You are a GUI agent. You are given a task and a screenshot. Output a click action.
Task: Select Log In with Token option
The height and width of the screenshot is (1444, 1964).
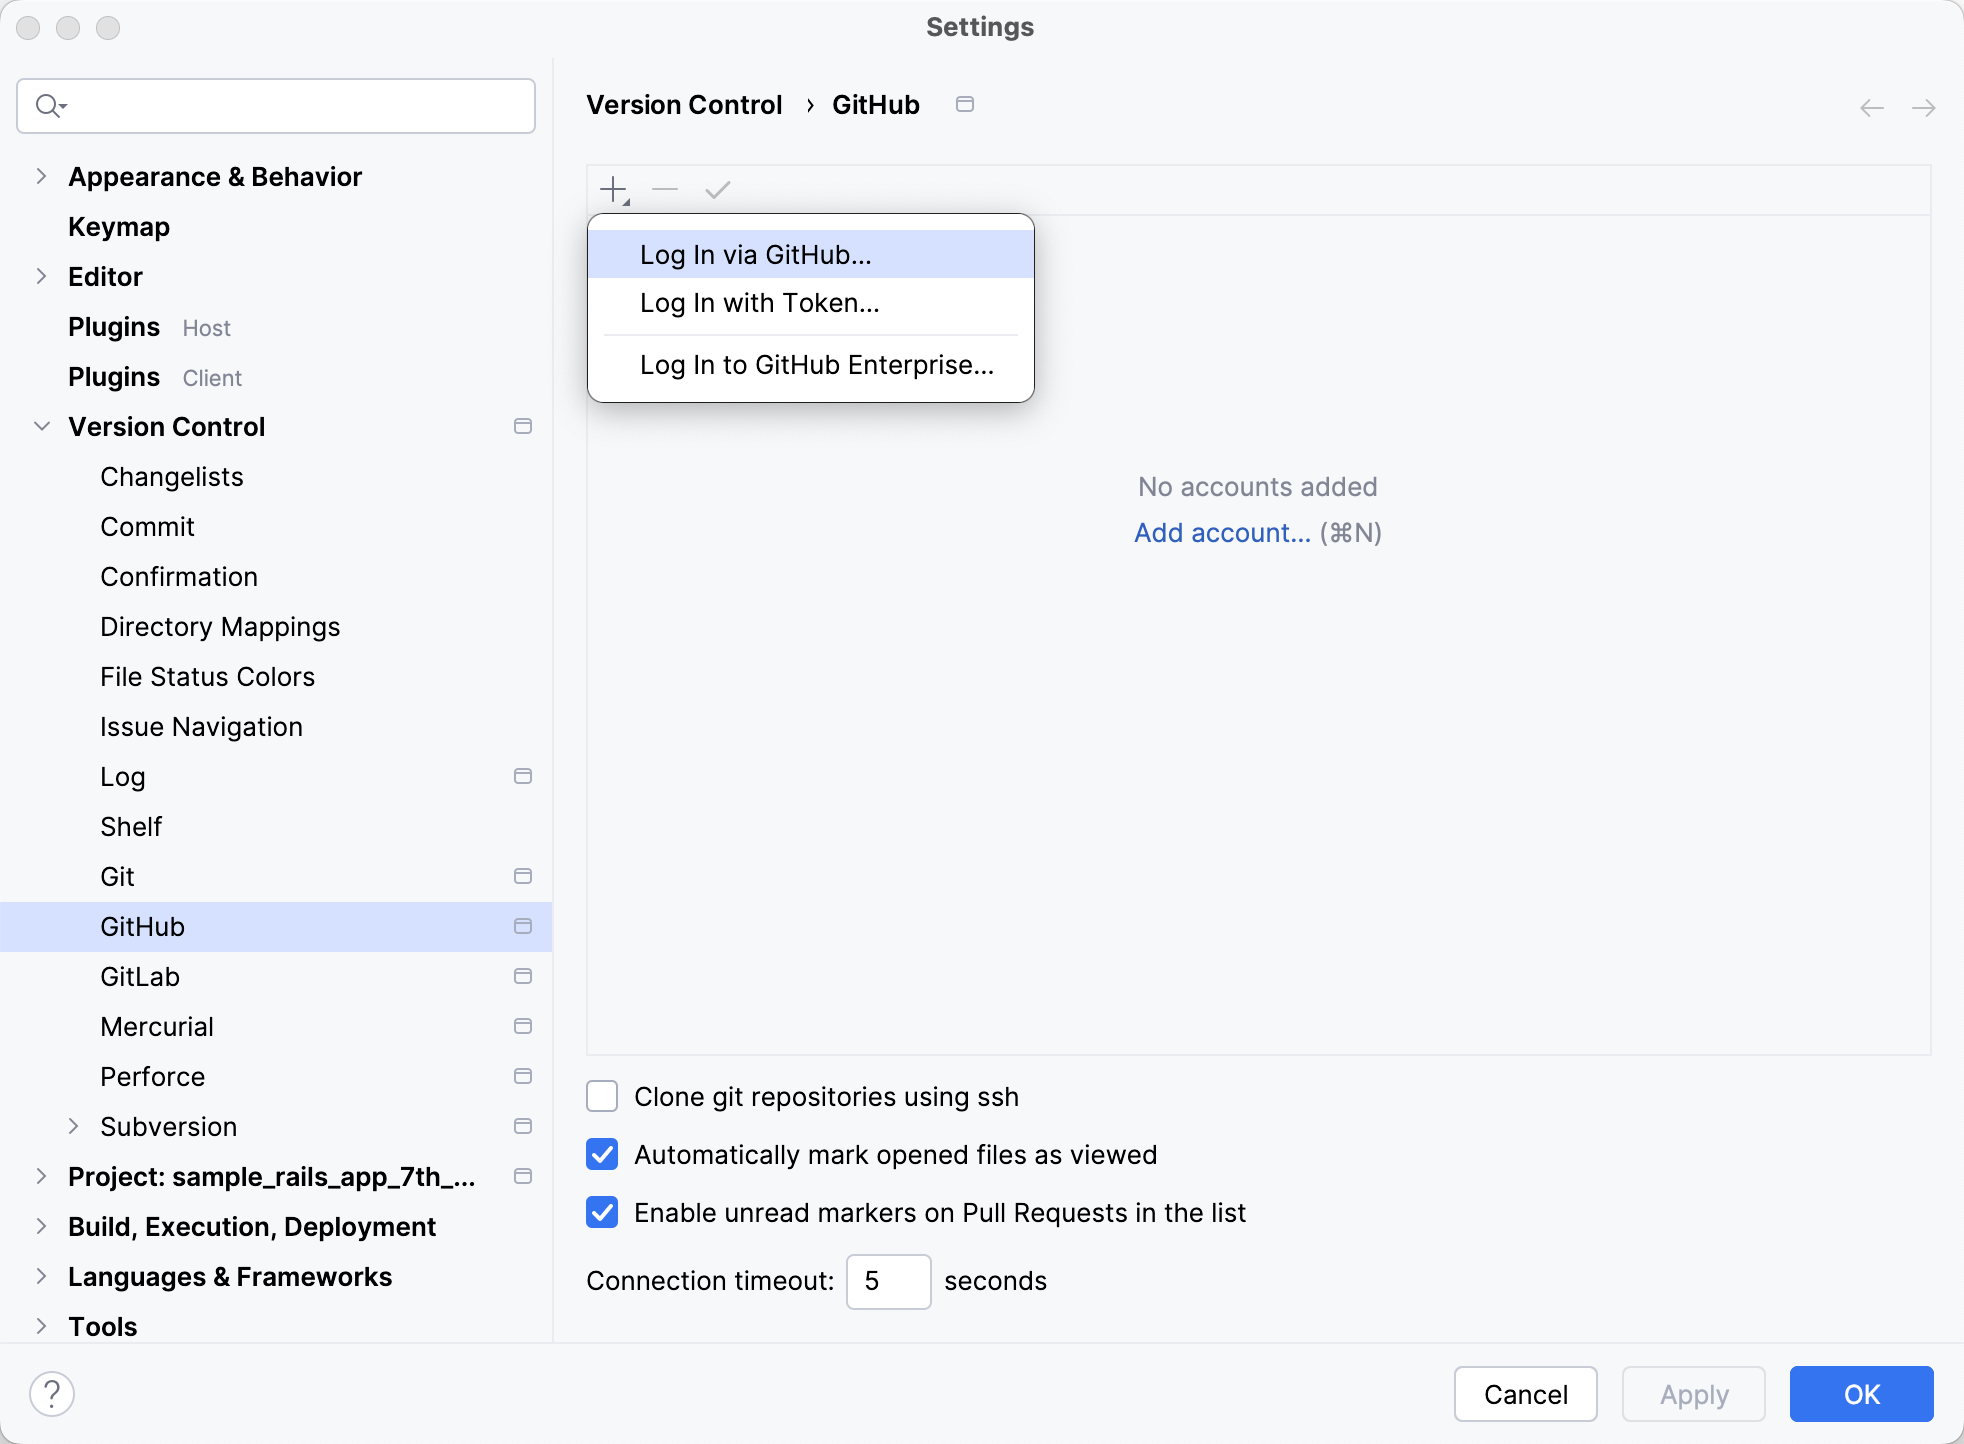tap(760, 303)
